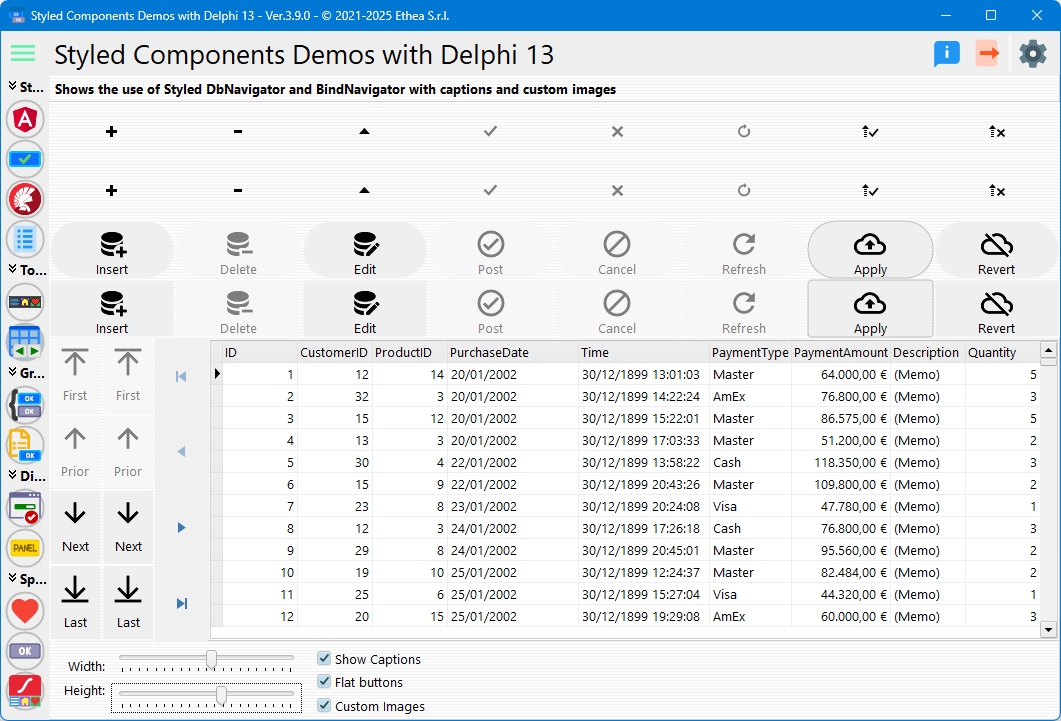Click the Delphi helmet icon in the sidebar

click(25, 199)
